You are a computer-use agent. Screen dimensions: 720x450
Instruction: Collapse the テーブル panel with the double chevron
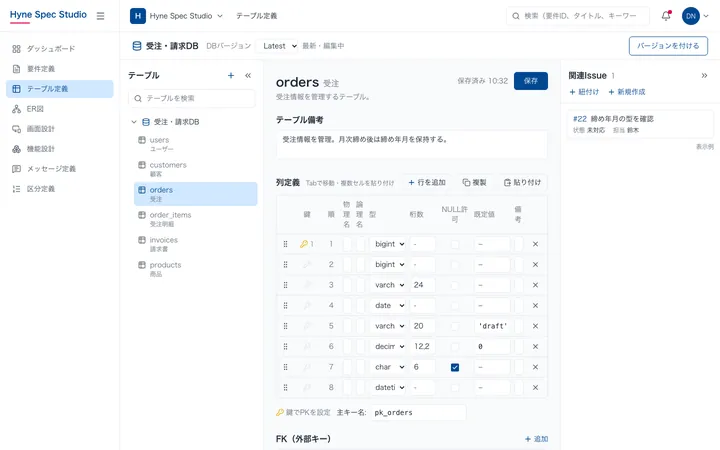coord(248,75)
